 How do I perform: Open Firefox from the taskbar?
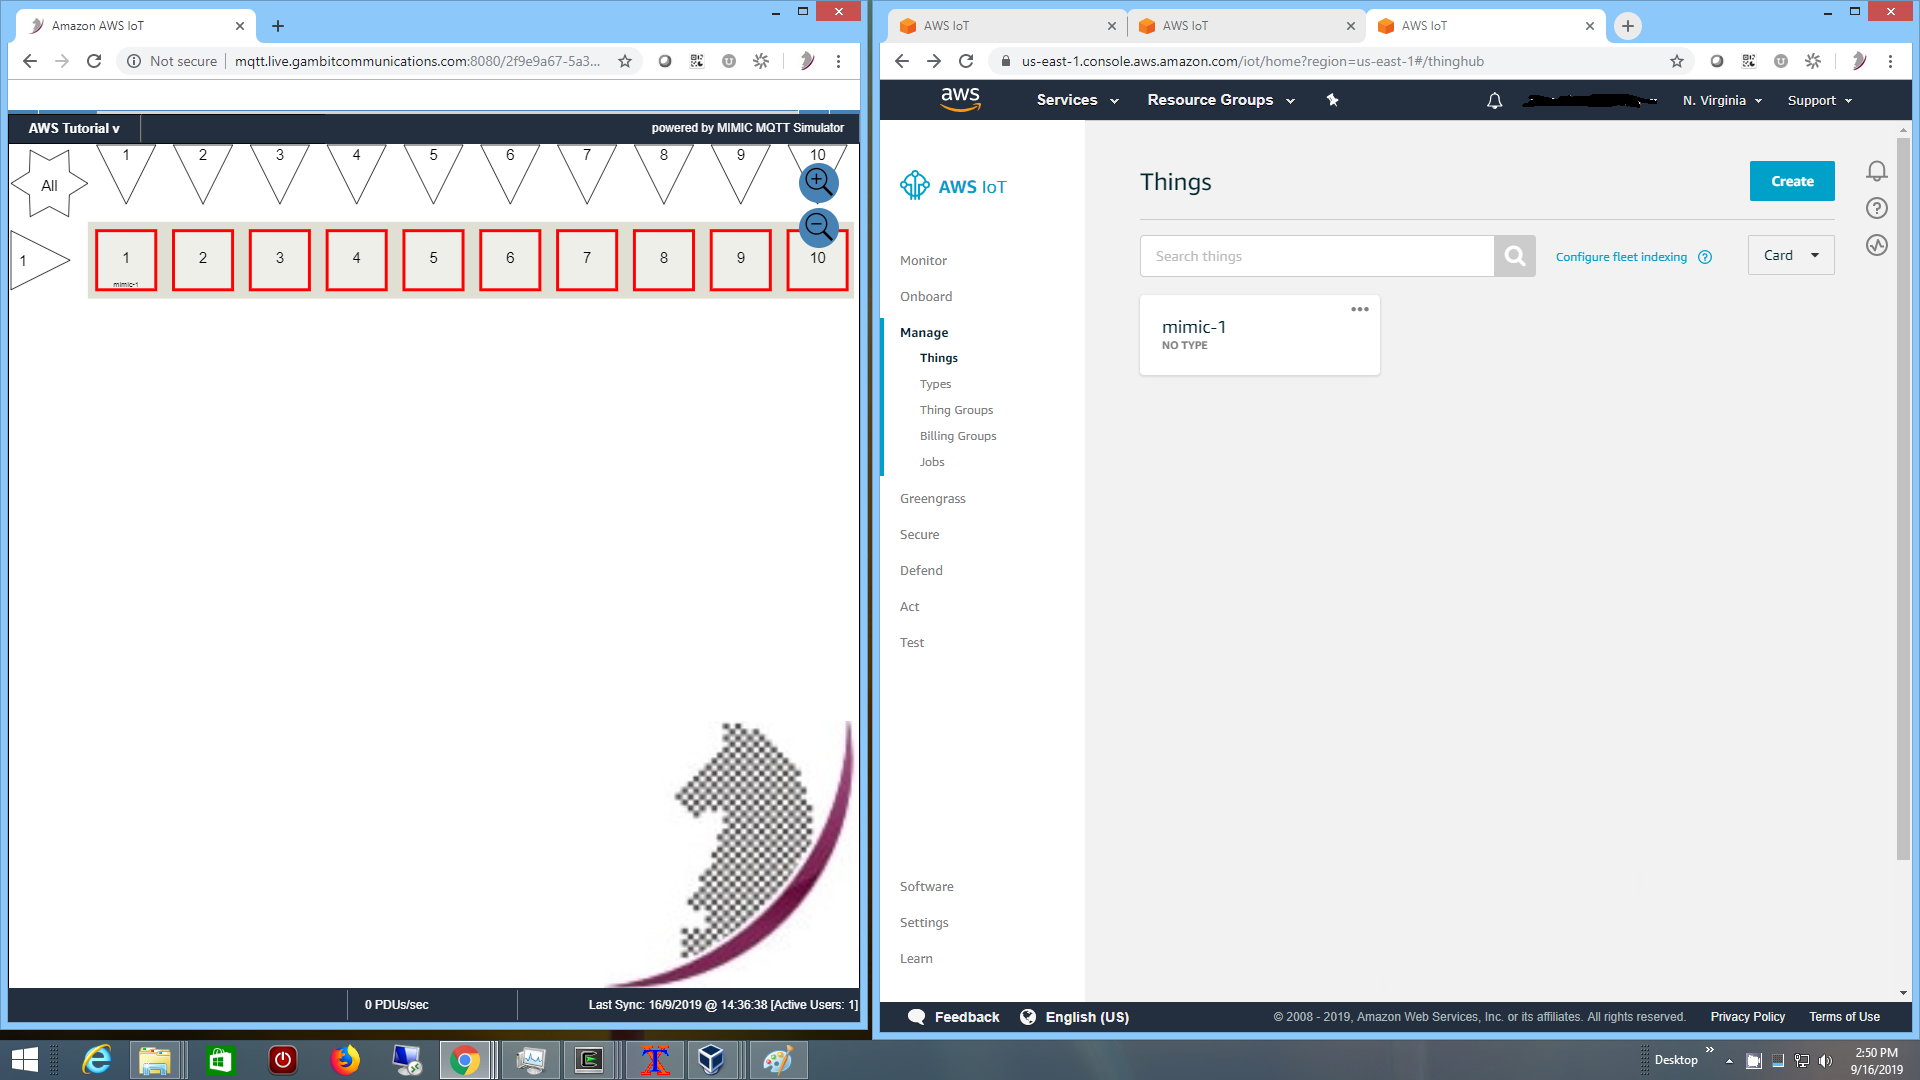point(345,1059)
